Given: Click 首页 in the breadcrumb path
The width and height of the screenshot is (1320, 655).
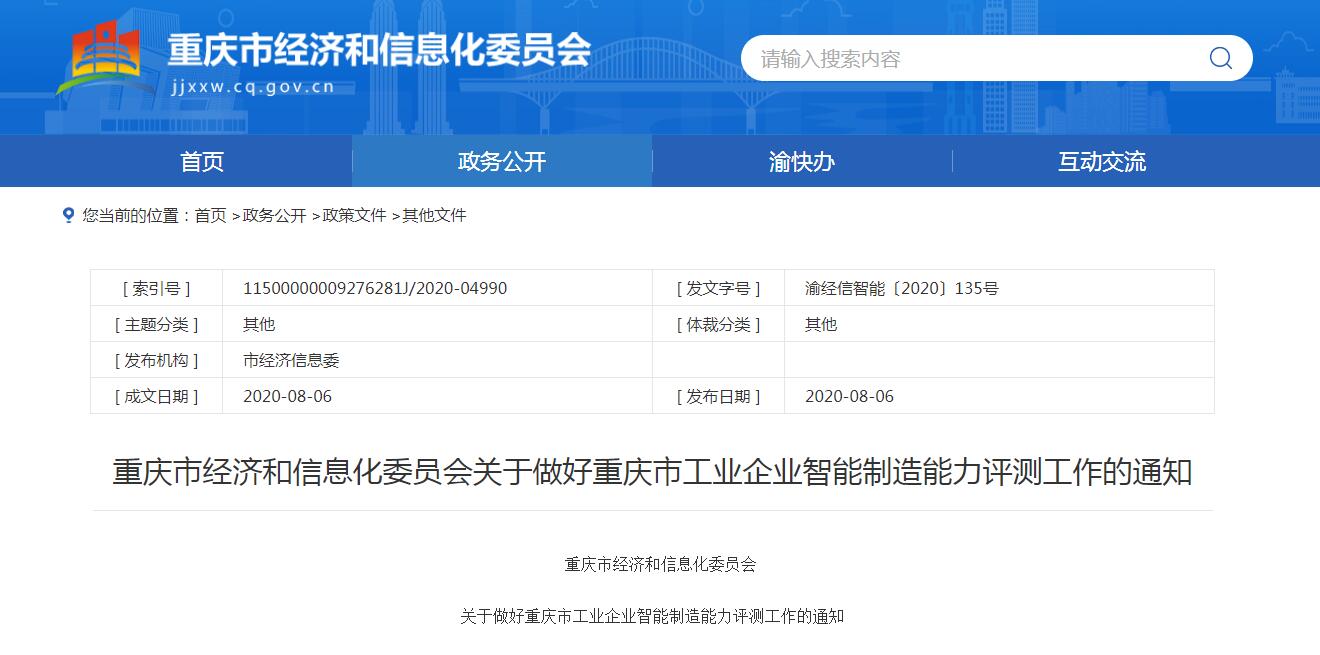Looking at the screenshot, I should 210,216.
